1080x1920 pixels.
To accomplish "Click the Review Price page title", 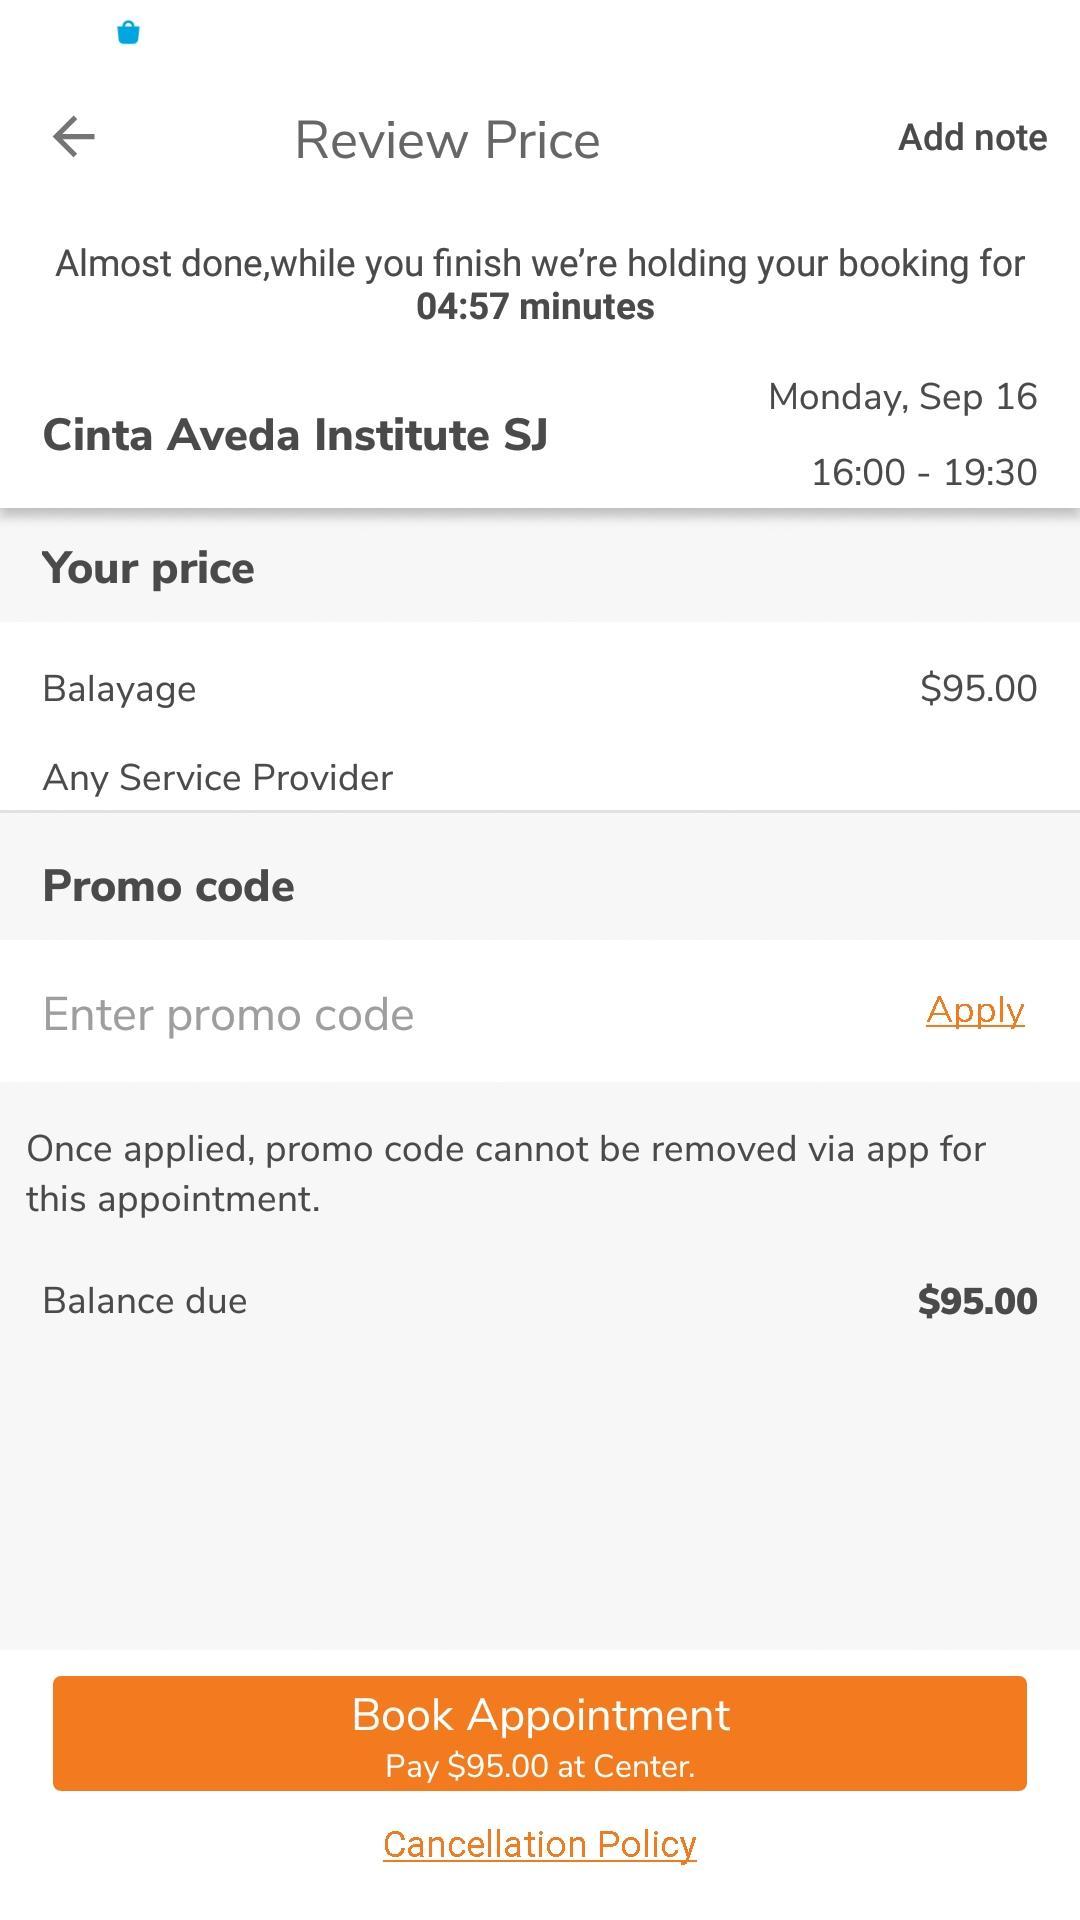I will pyautogui.click(x=447, y=140).
